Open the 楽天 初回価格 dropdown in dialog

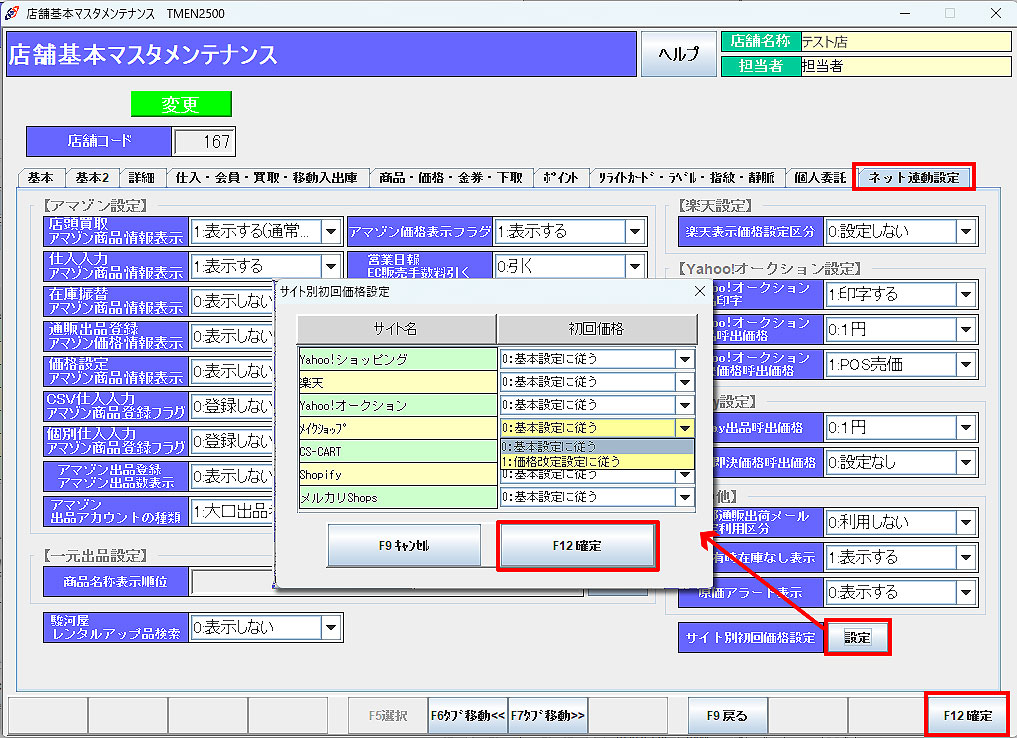click(684, 382)
